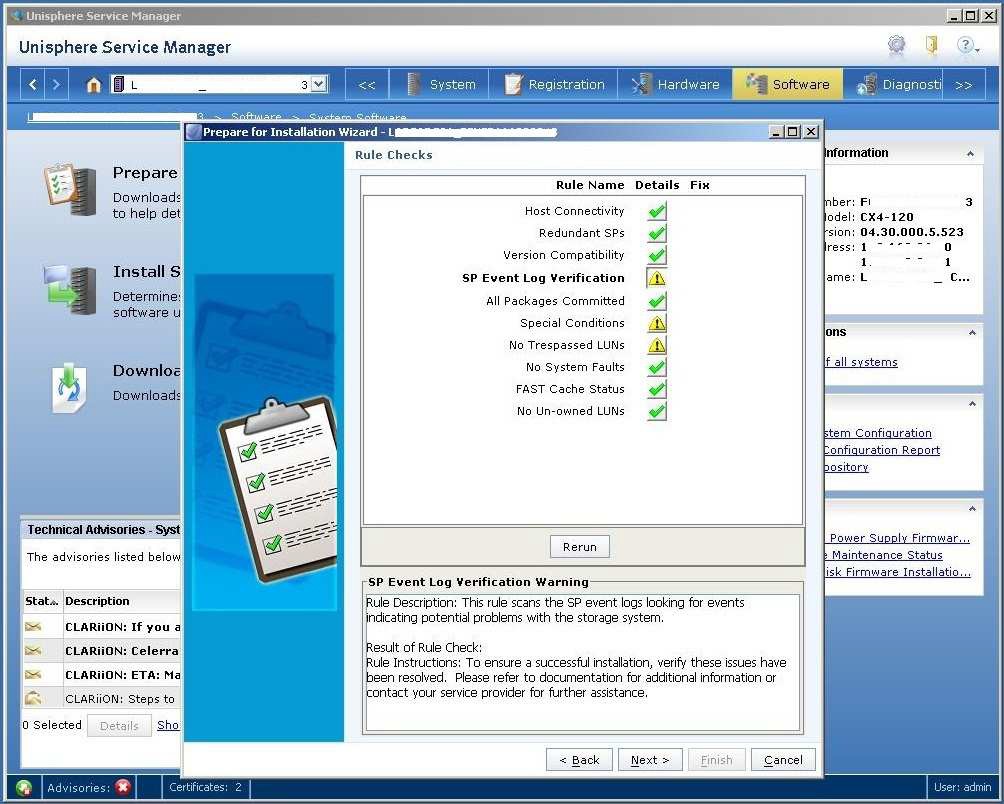Open the help question mark icon

pyautogui.click(x=966, y=45)
